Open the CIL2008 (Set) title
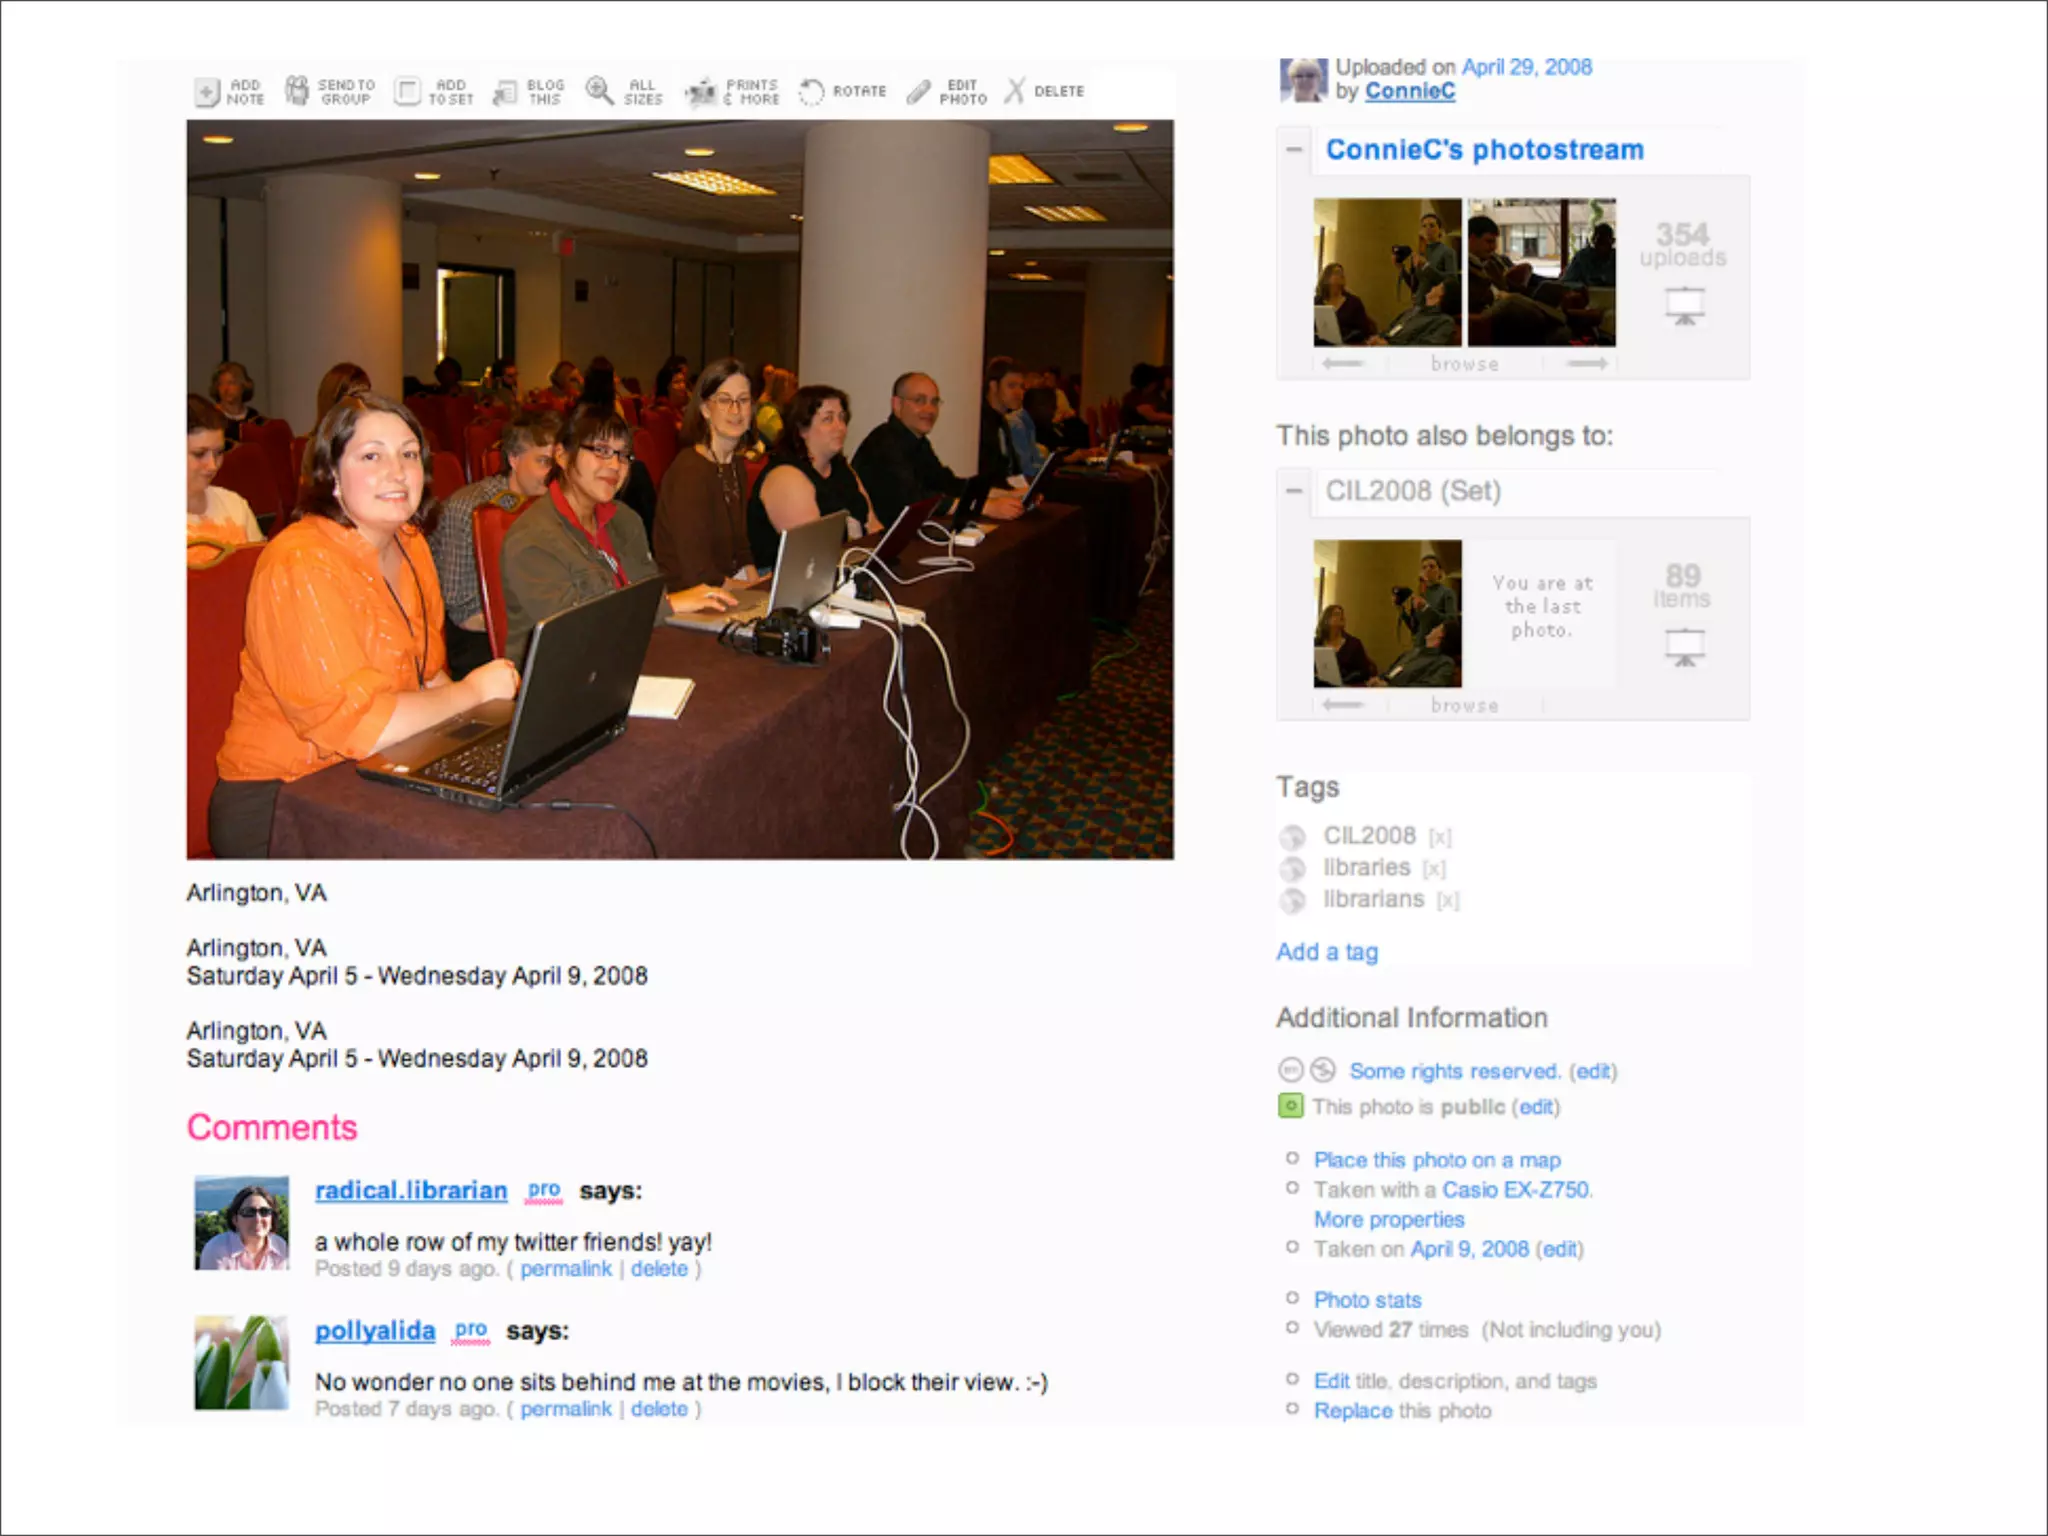Screen dimensions: 2048x1536 (x=1413, y=491)
